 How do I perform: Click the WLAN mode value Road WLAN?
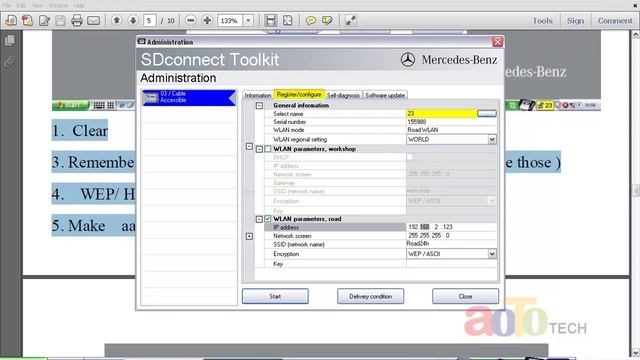pyautogui.click(x=423, y=130)
